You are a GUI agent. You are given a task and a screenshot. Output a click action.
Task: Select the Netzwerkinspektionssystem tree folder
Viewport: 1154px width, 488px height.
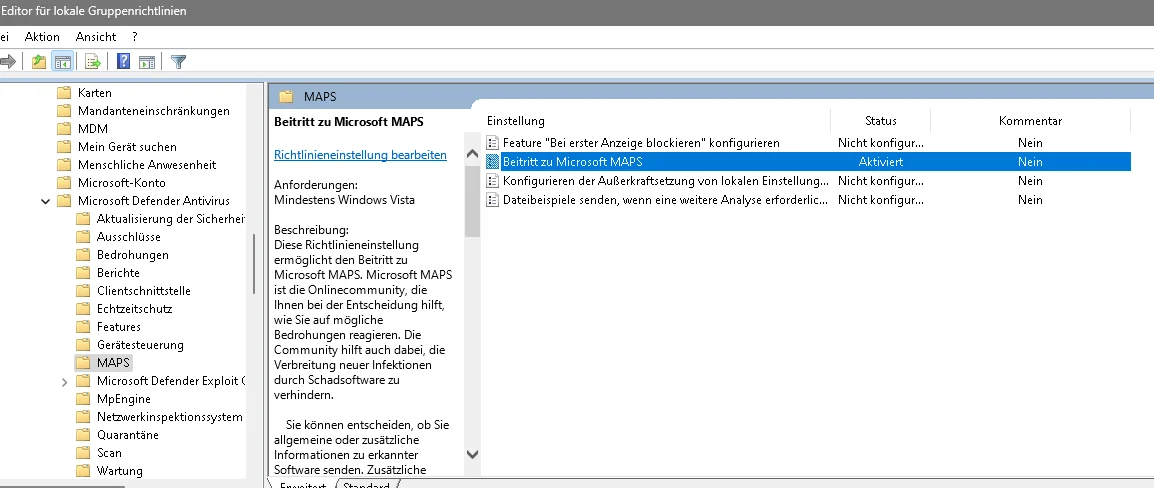(x=169, y=417)
